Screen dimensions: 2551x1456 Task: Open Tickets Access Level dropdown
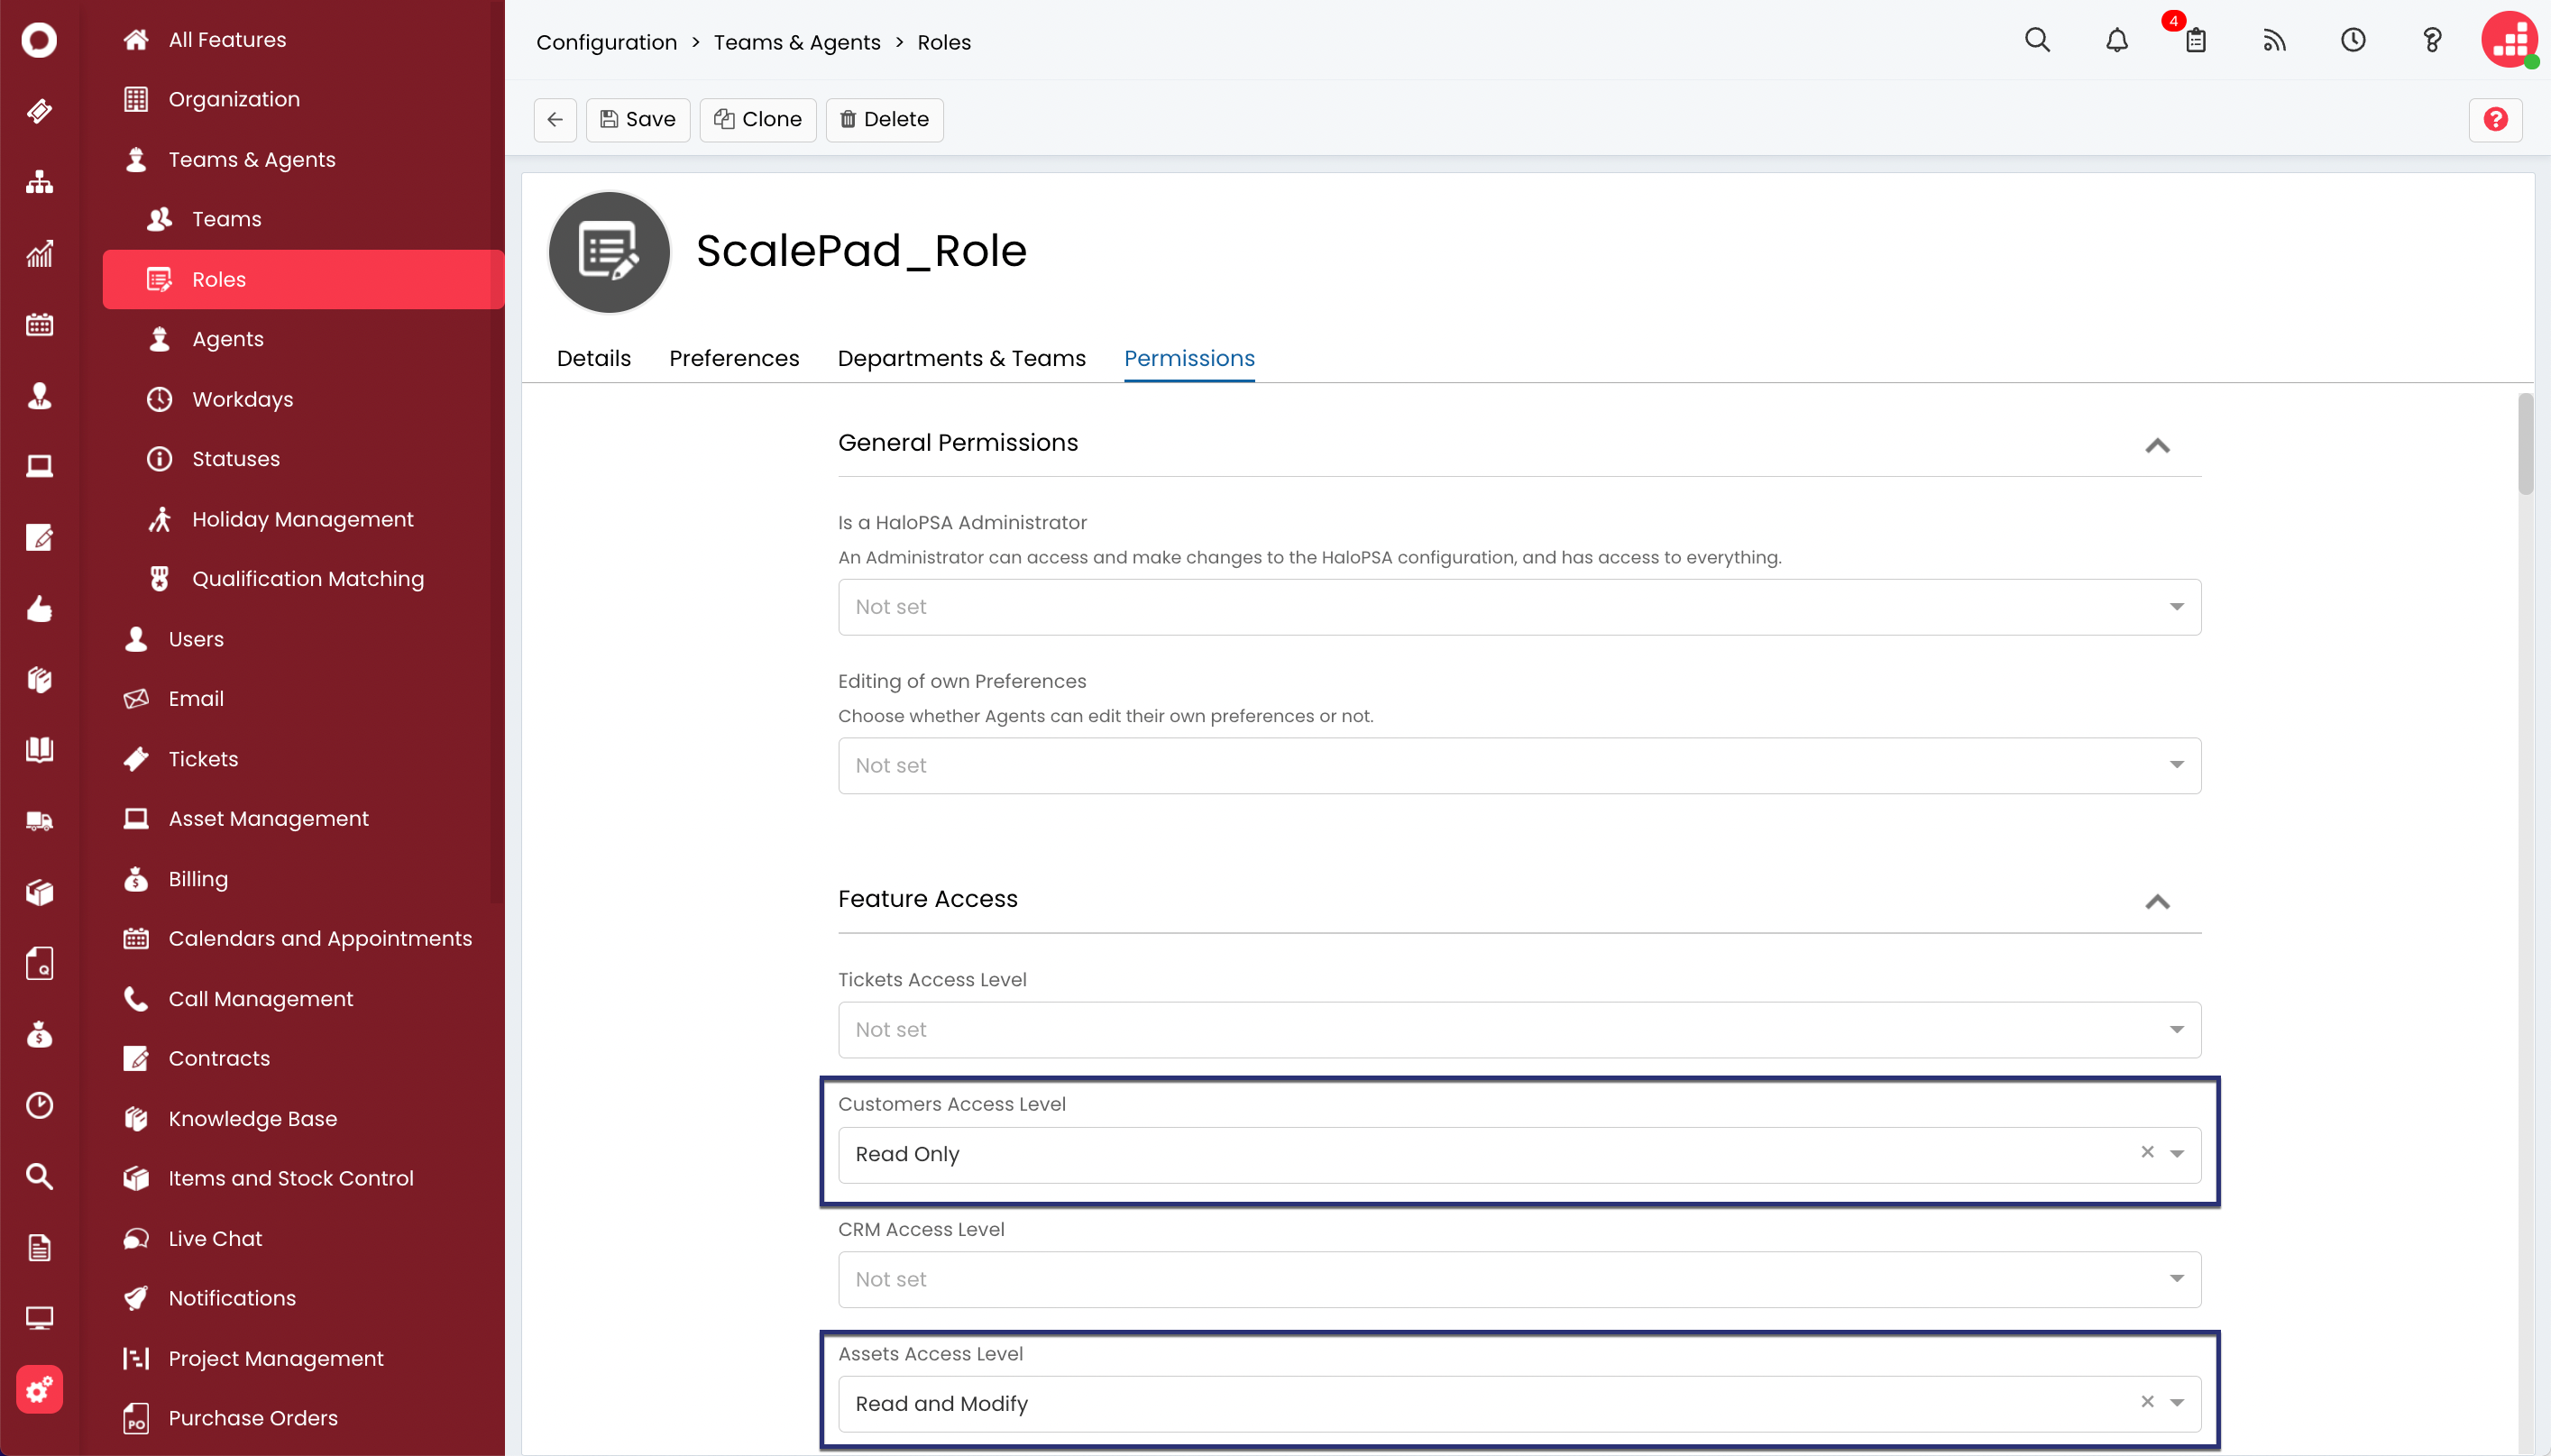(x=1519, y=1030)
